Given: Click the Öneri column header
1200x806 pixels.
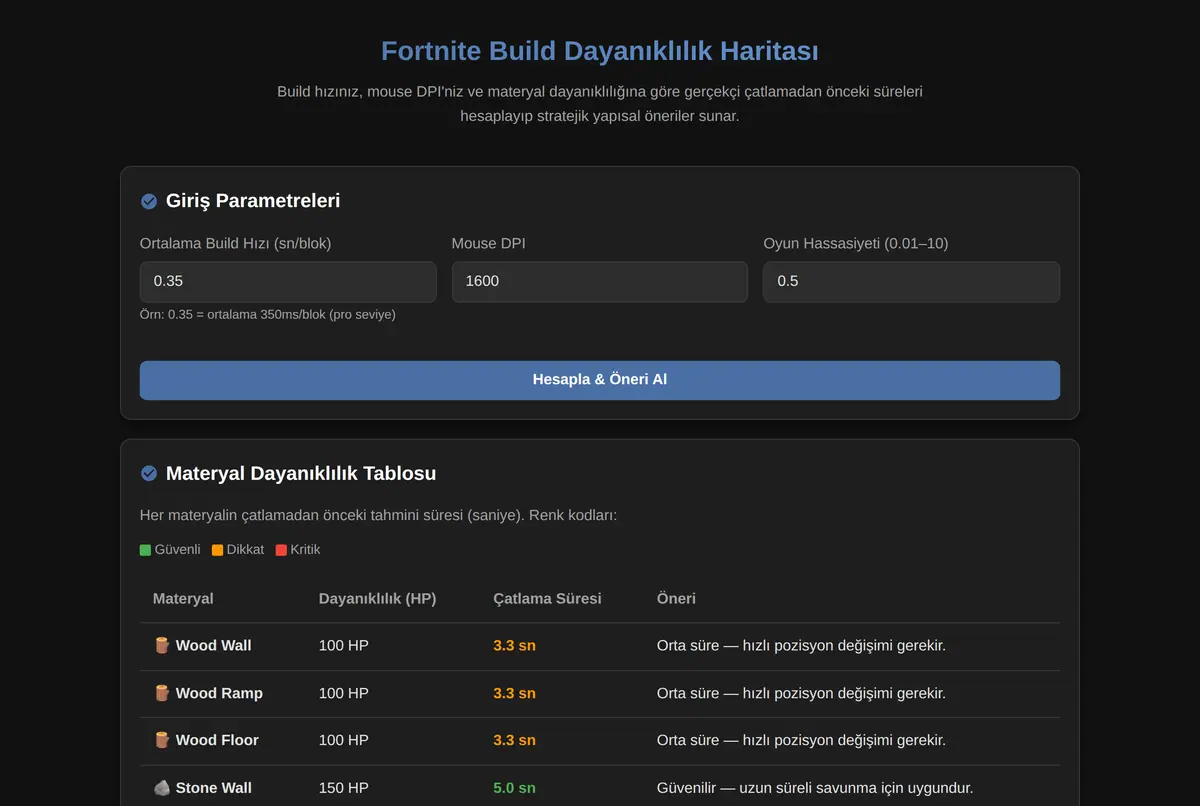Looking at the screenshot, I should [x=676, y=598].
